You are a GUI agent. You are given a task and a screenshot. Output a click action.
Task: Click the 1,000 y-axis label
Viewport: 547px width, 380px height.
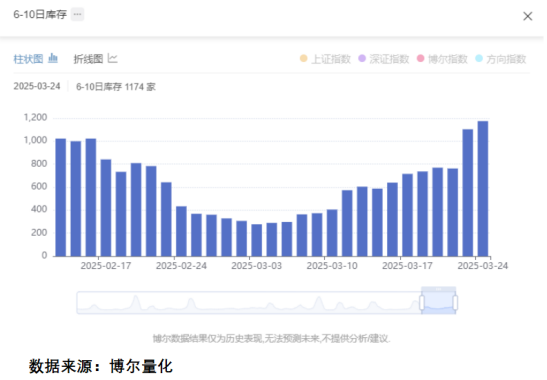tap(35, 140)
